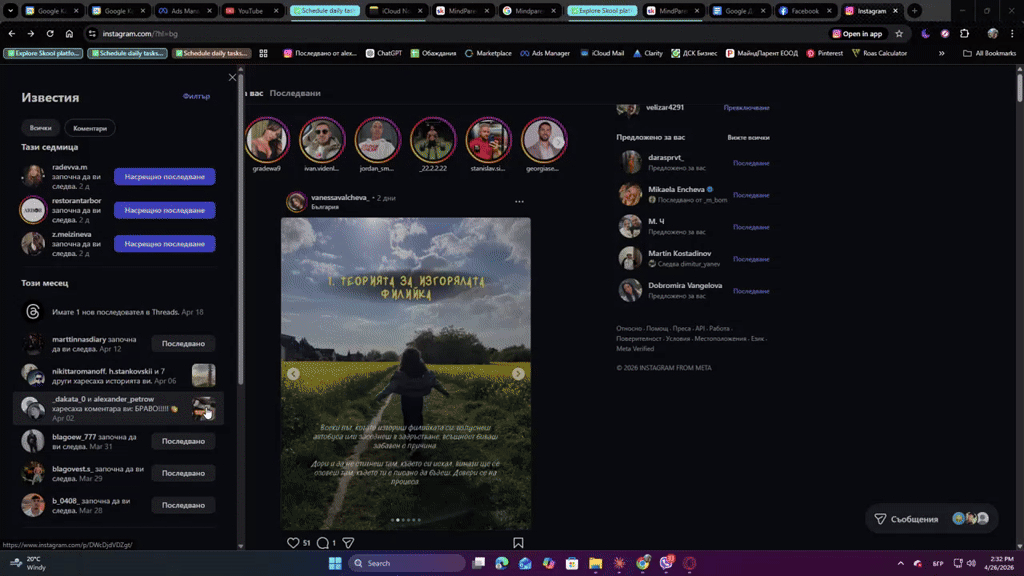Follow back radevva.m

(x=165, y=176)
